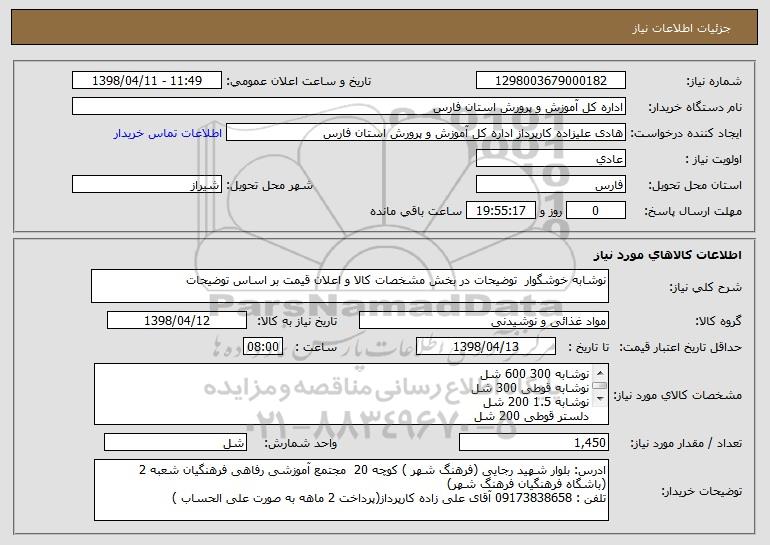Select the announcement date field 1398/04/11 - 11:49
This screenshot has width=770, height=545.
coord(147,81)
